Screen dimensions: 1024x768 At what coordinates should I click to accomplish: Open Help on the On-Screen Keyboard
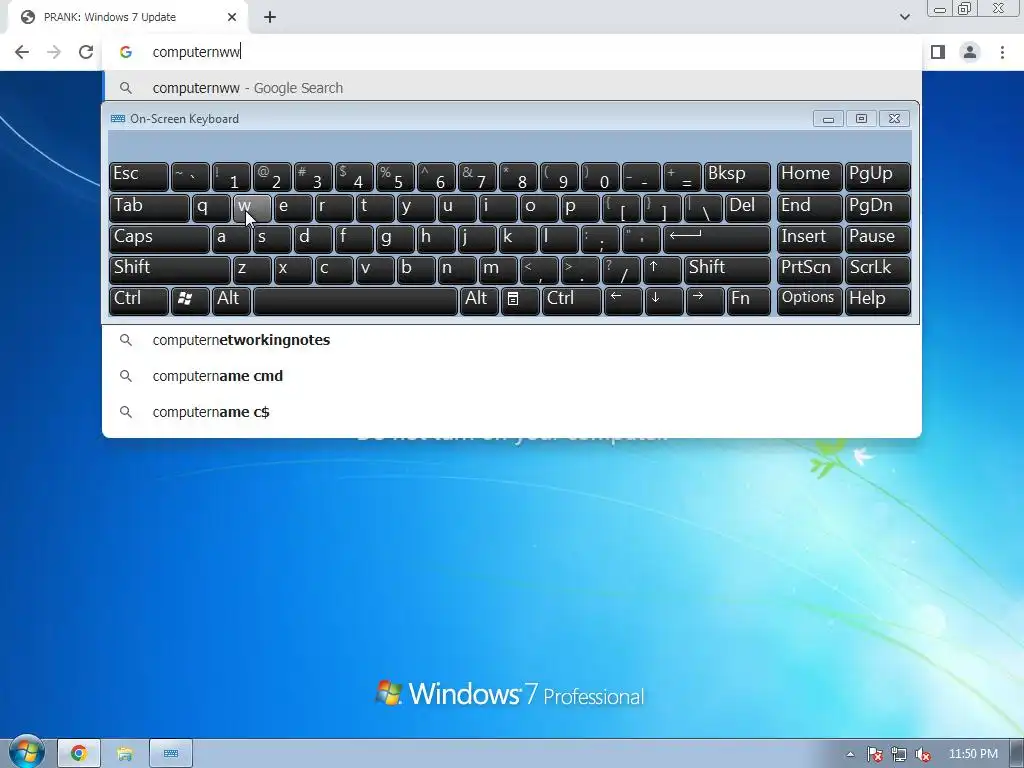pos(877,301)
